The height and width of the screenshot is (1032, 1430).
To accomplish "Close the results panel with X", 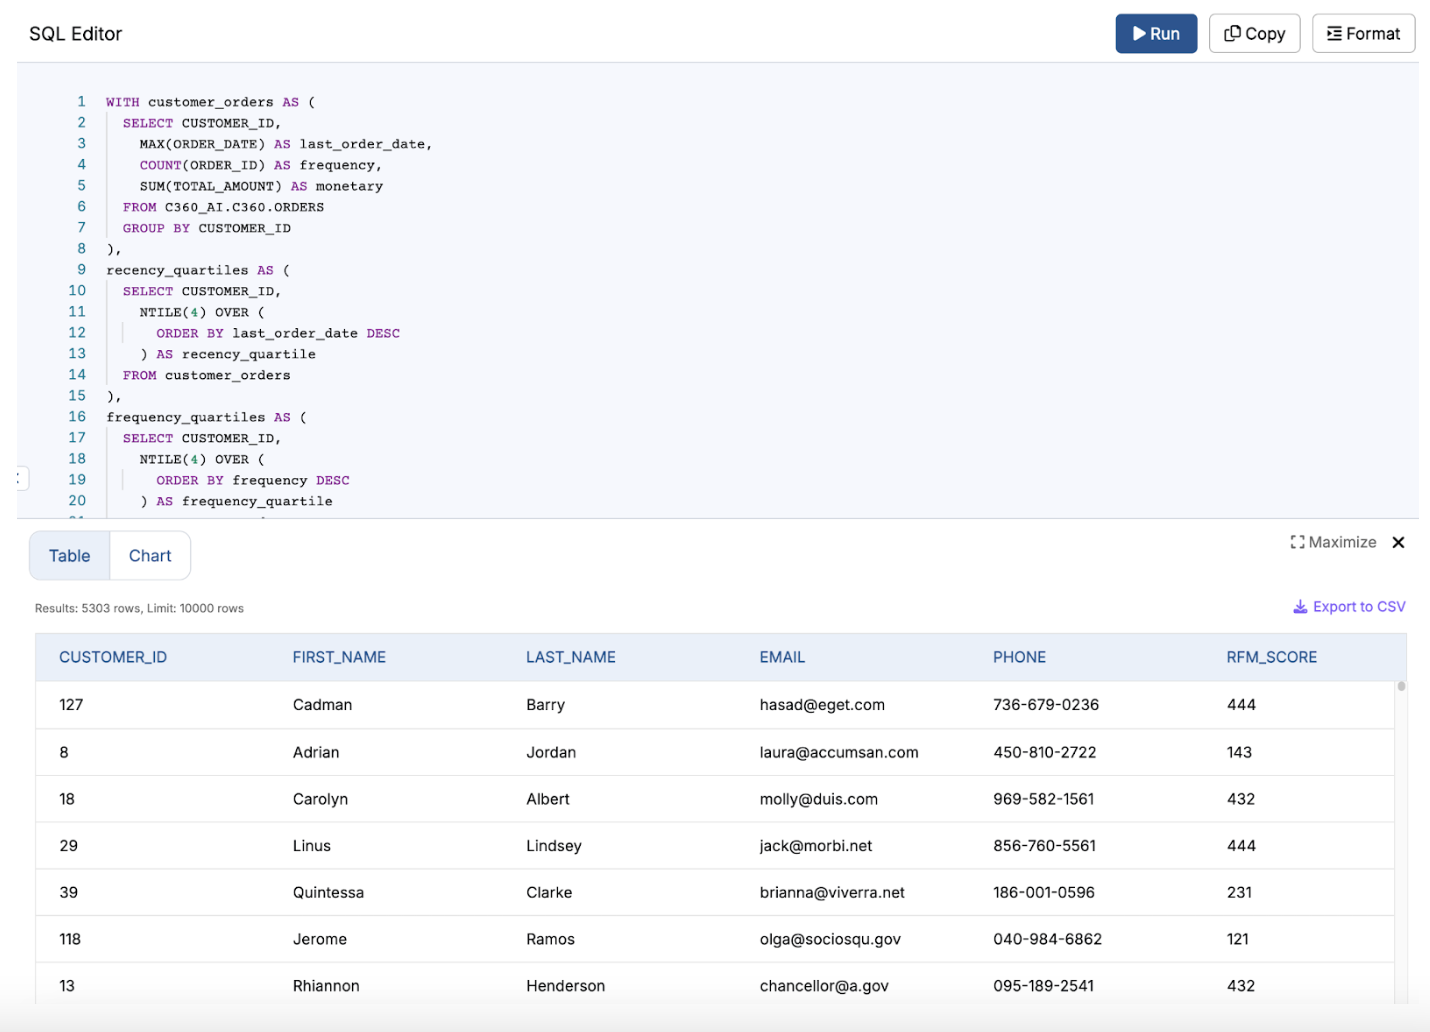I will [x=1398, y=542].
